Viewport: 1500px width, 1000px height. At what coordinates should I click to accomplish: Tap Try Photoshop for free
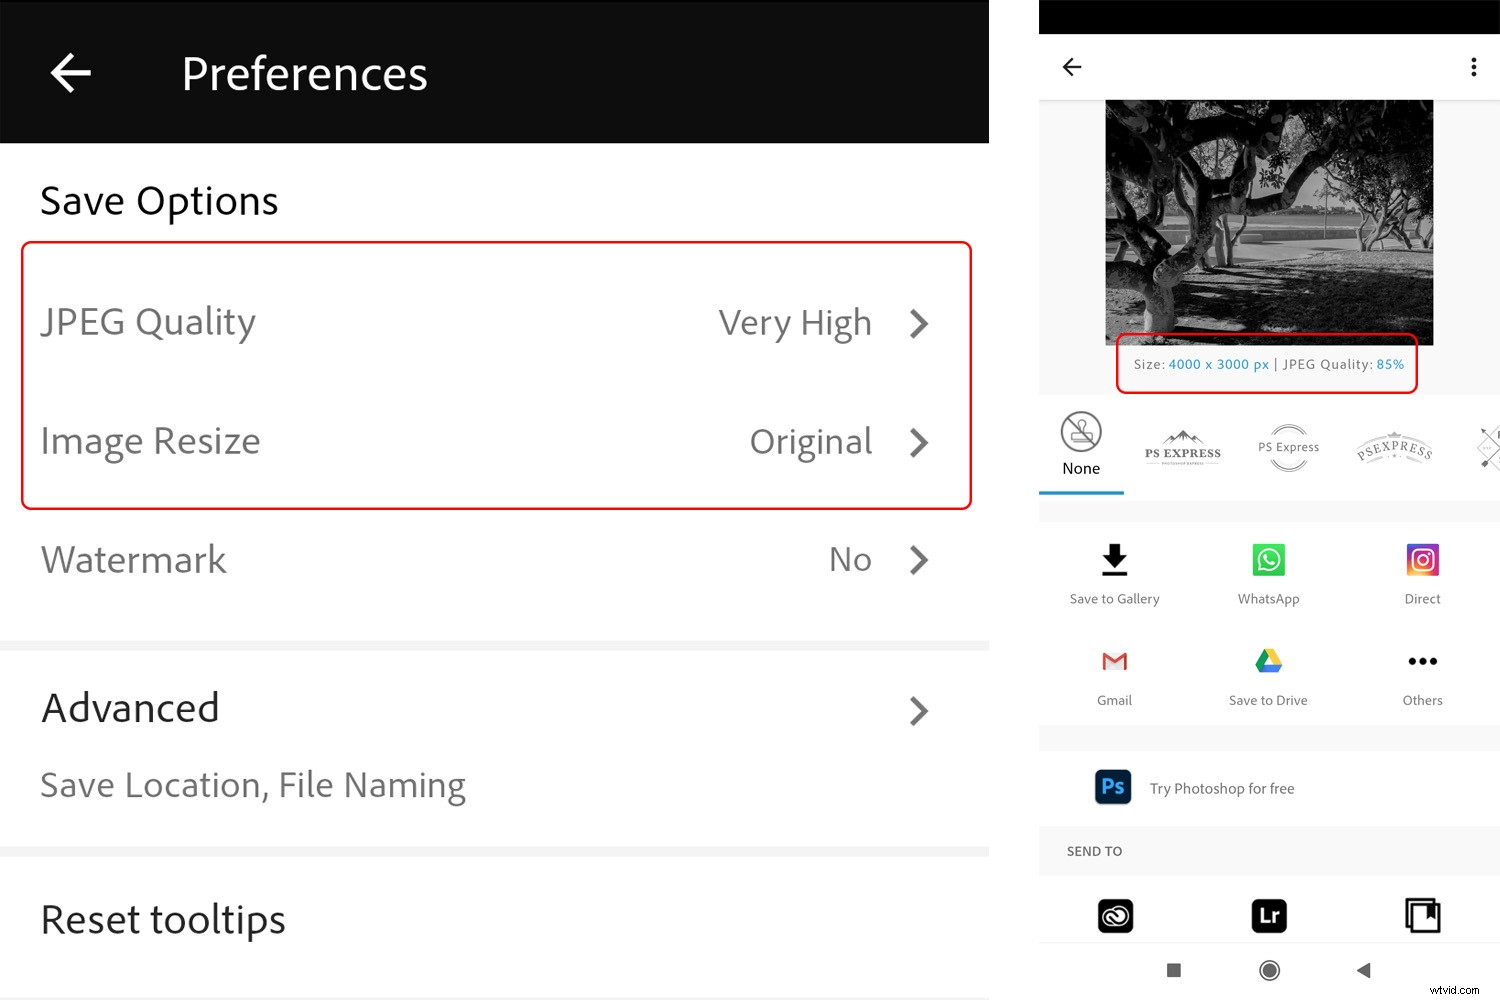(x=1221, y=788)
